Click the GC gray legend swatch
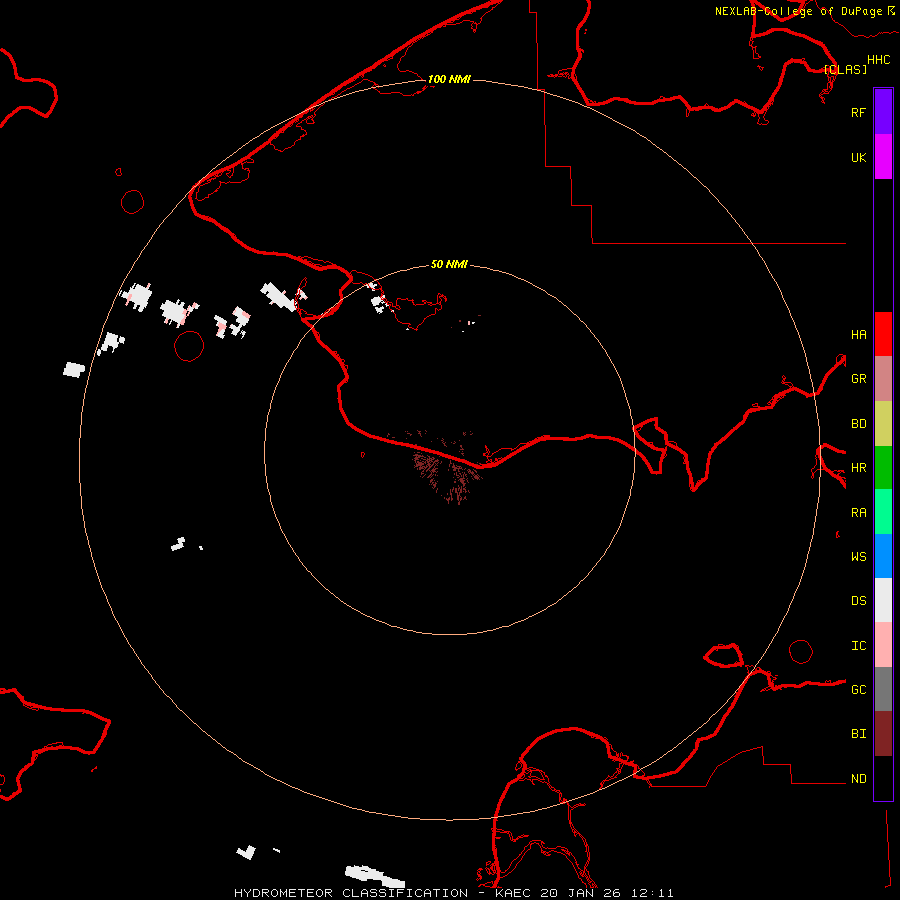This screenshot has width=900, height=900. pos(883,689)
